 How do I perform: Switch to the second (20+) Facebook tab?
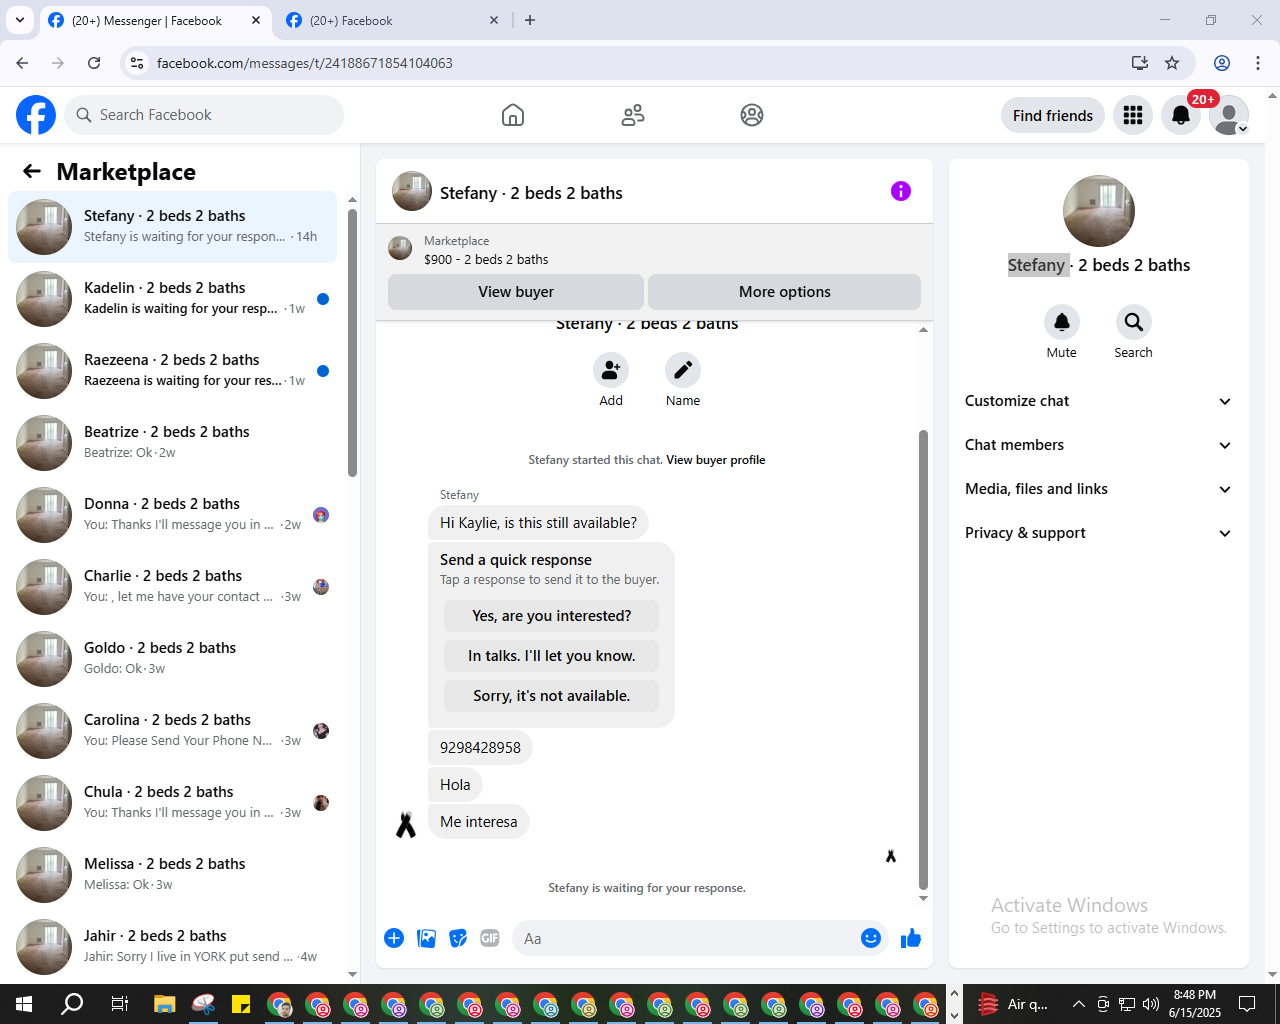coord(394,20)
